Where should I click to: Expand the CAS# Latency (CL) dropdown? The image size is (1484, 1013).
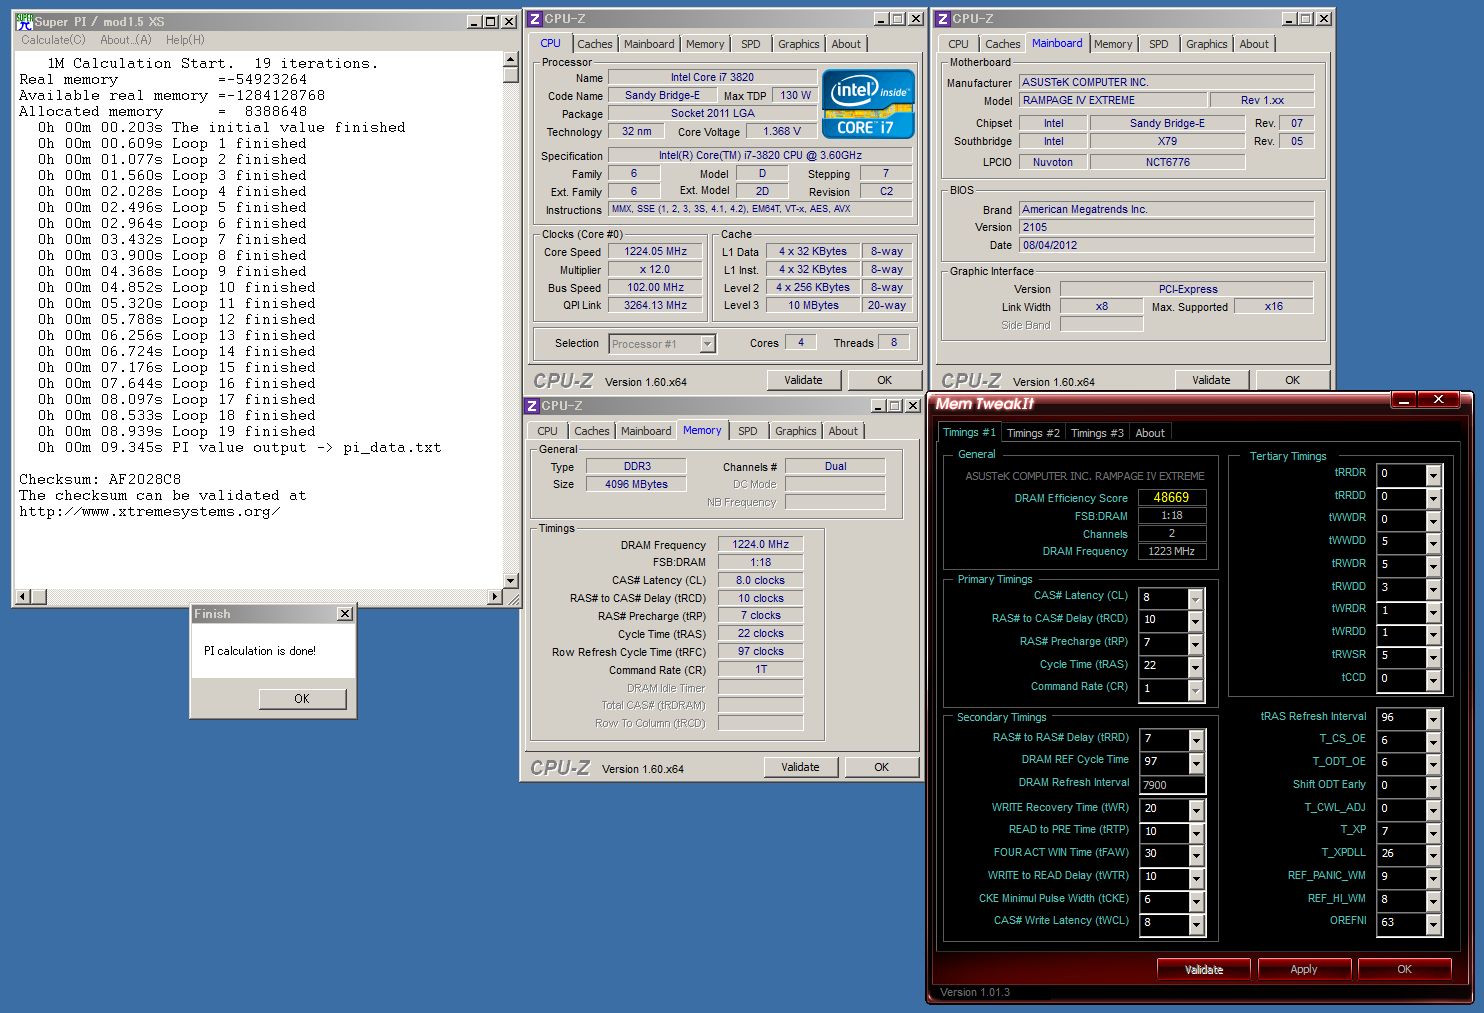(x=1195, y=598)
